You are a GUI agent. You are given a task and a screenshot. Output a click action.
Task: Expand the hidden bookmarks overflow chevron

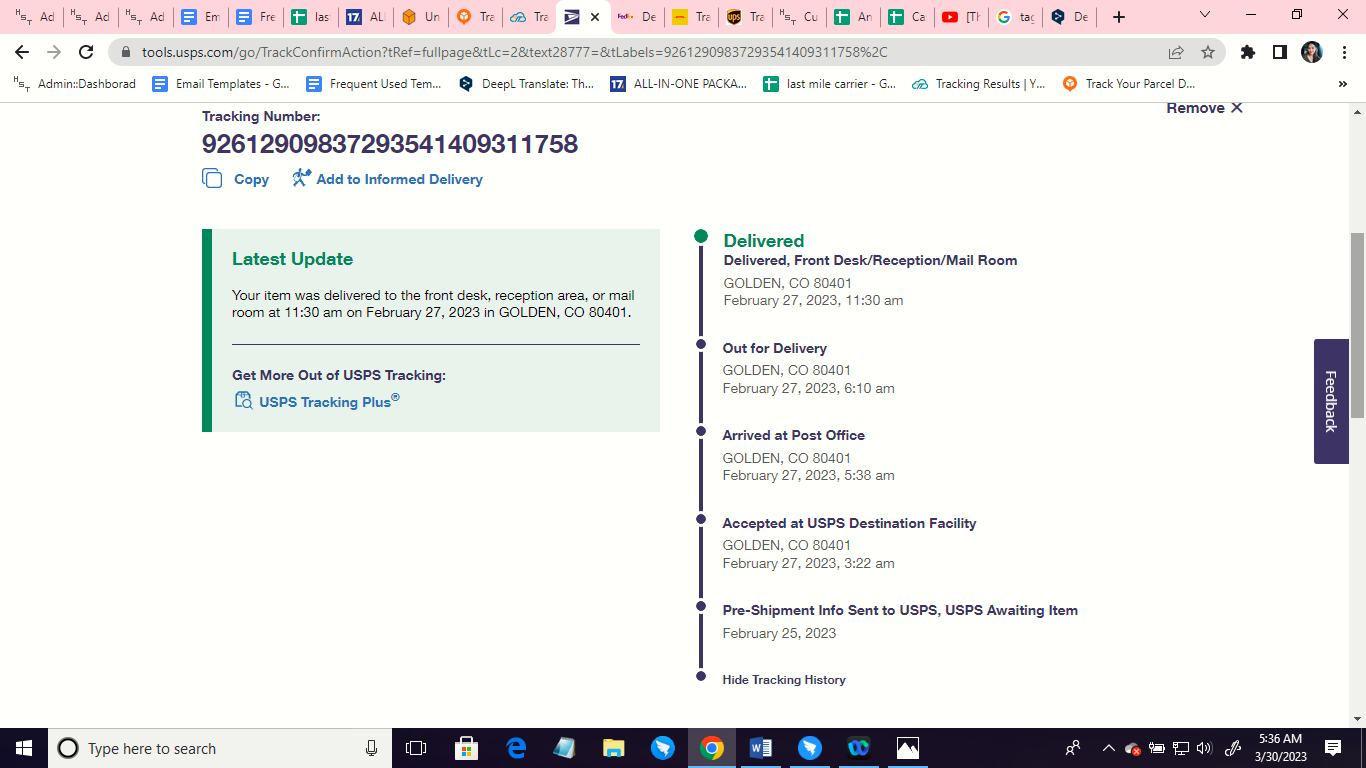tap(1342, 84)
